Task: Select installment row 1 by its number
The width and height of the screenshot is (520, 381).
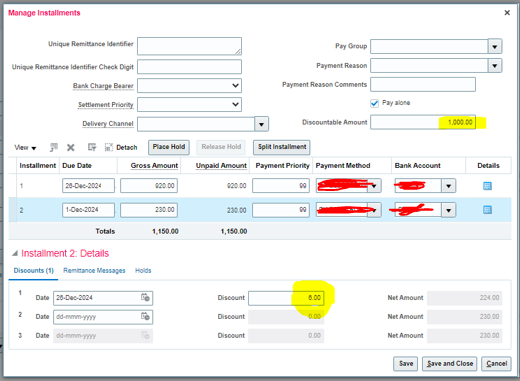Action: (x=21, y=186)
